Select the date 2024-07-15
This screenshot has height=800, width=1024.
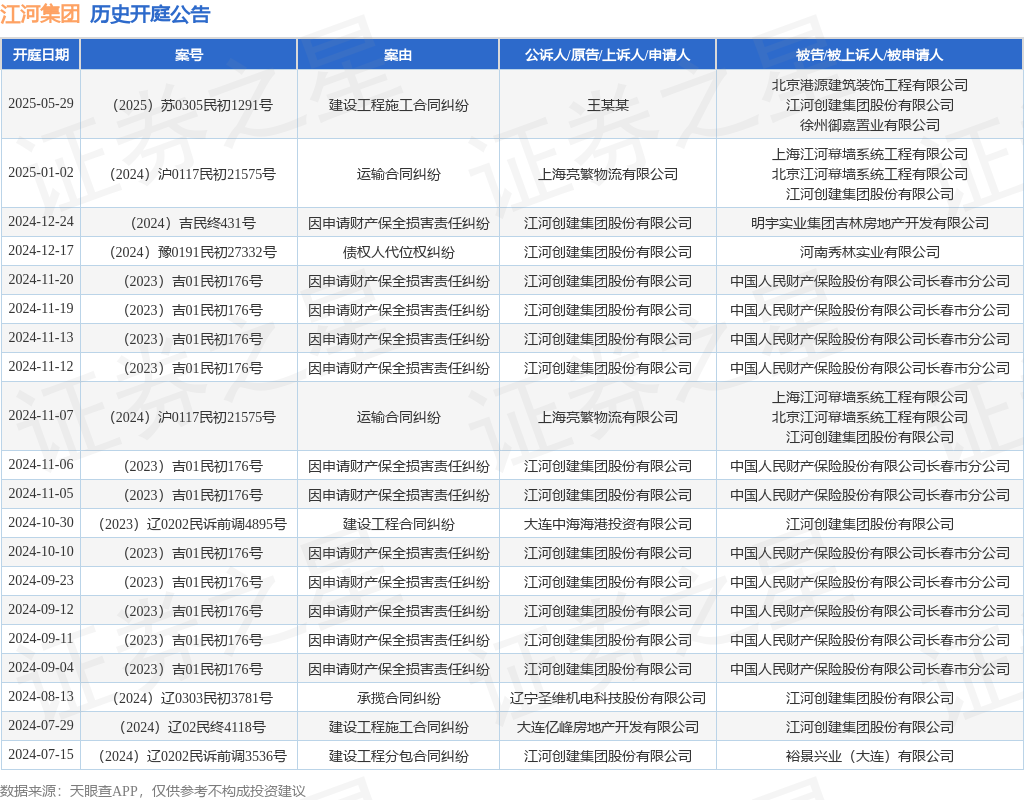pos(40,754)
